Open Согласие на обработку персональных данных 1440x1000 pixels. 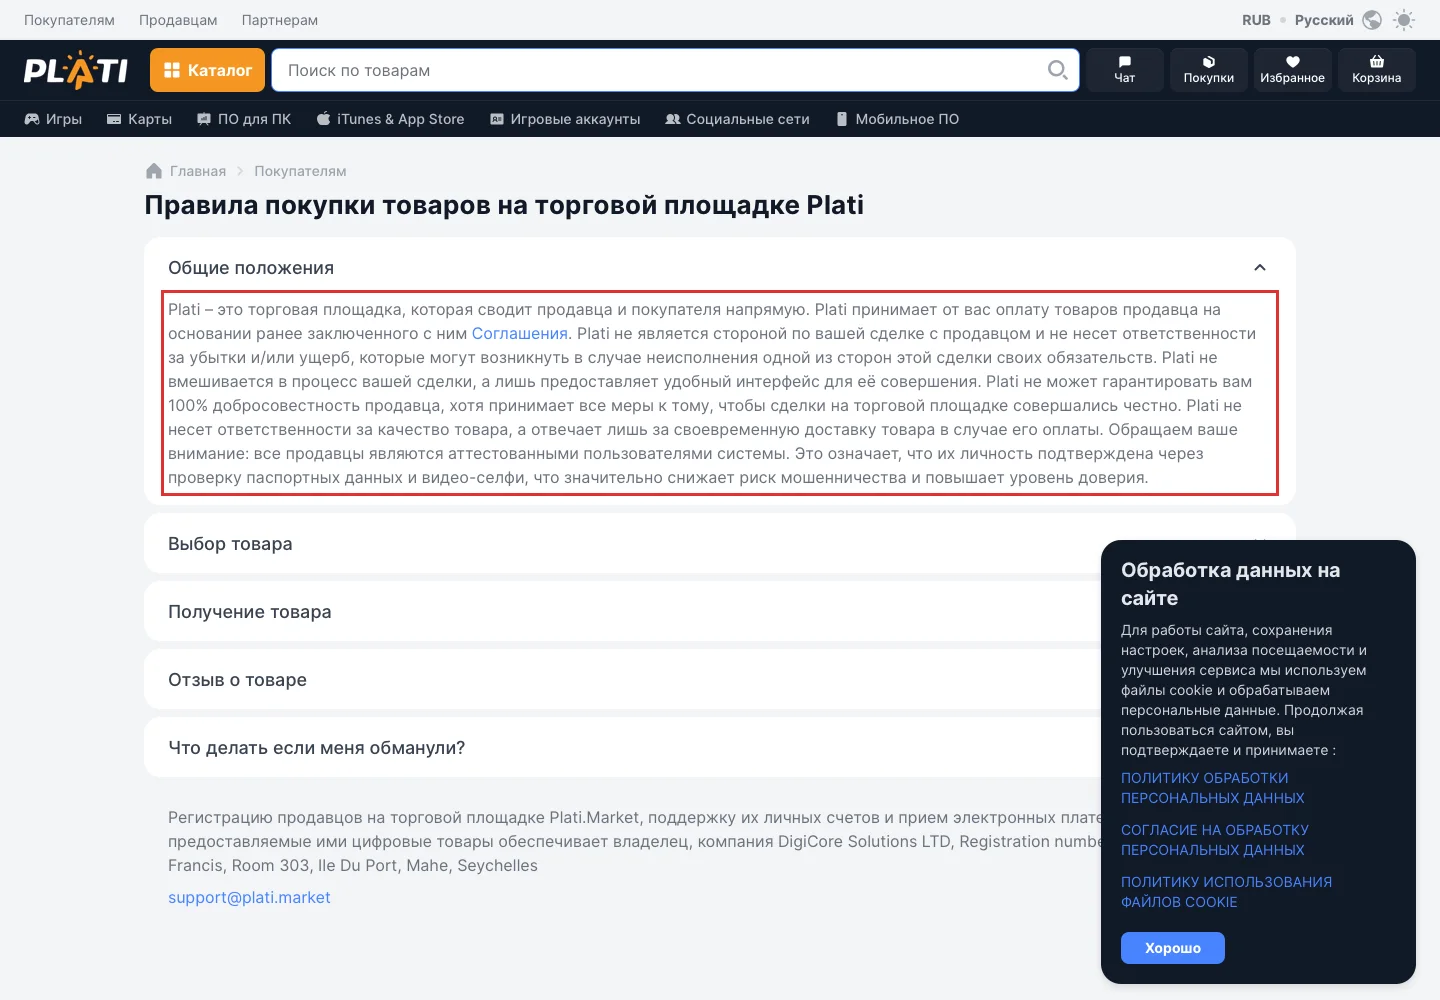click(1214, 840)
